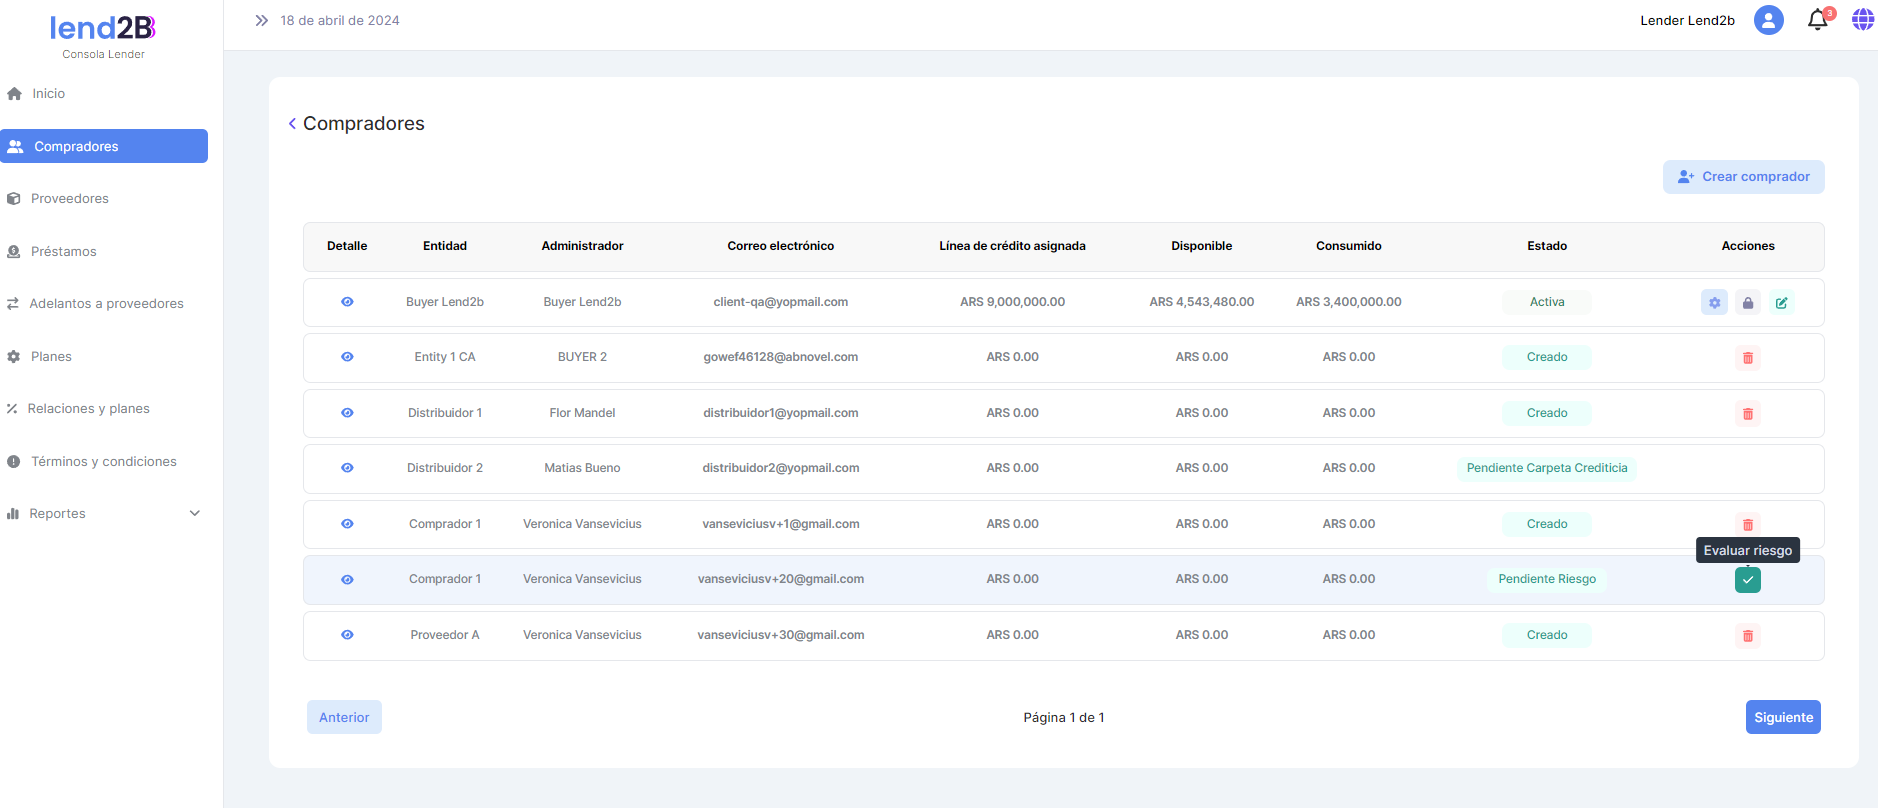Click the user profile avatar
1878x808 pixels.
point(1769,20)
